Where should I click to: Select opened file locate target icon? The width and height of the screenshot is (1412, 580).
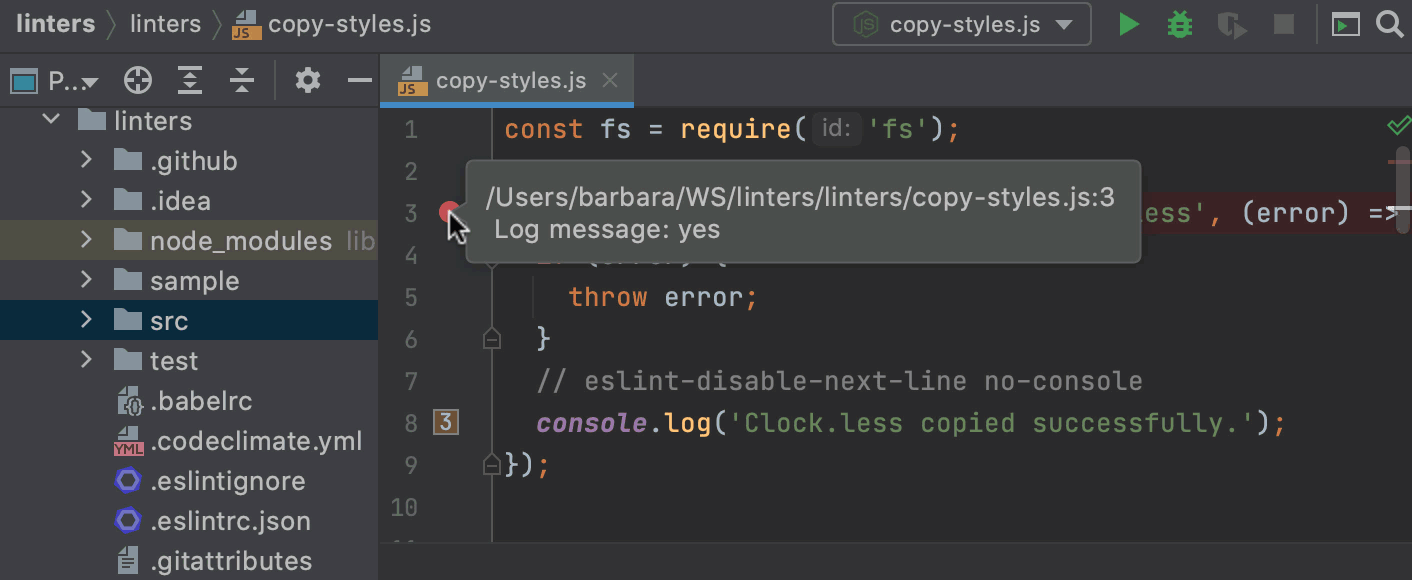coord(138,81)
